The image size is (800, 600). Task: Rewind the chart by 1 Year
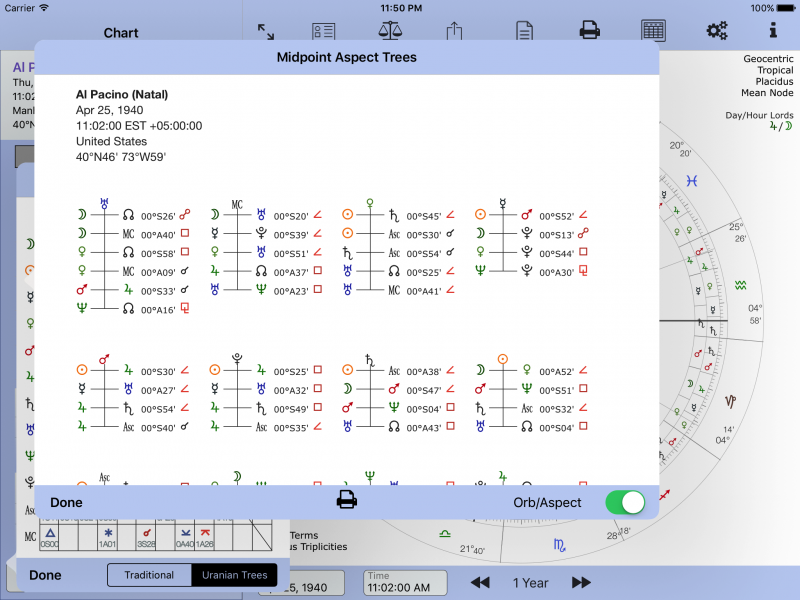click(x=480, y=582)
